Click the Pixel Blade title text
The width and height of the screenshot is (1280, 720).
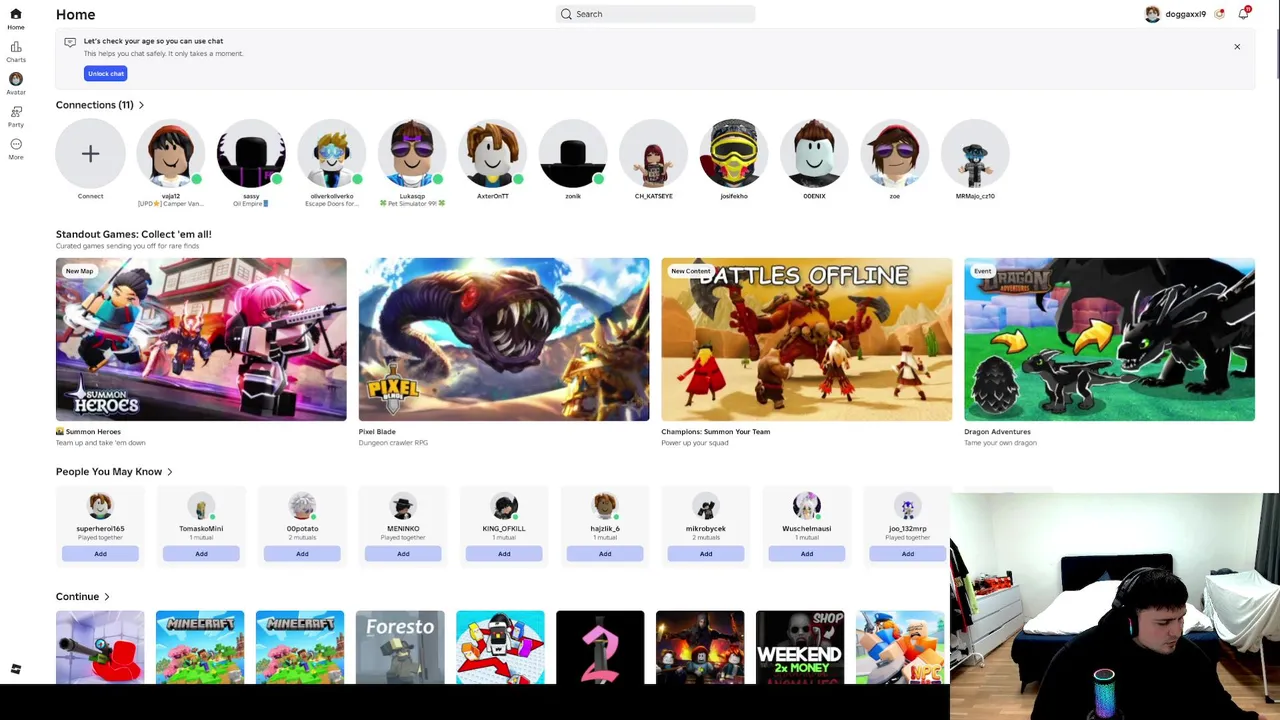[377, 432]
